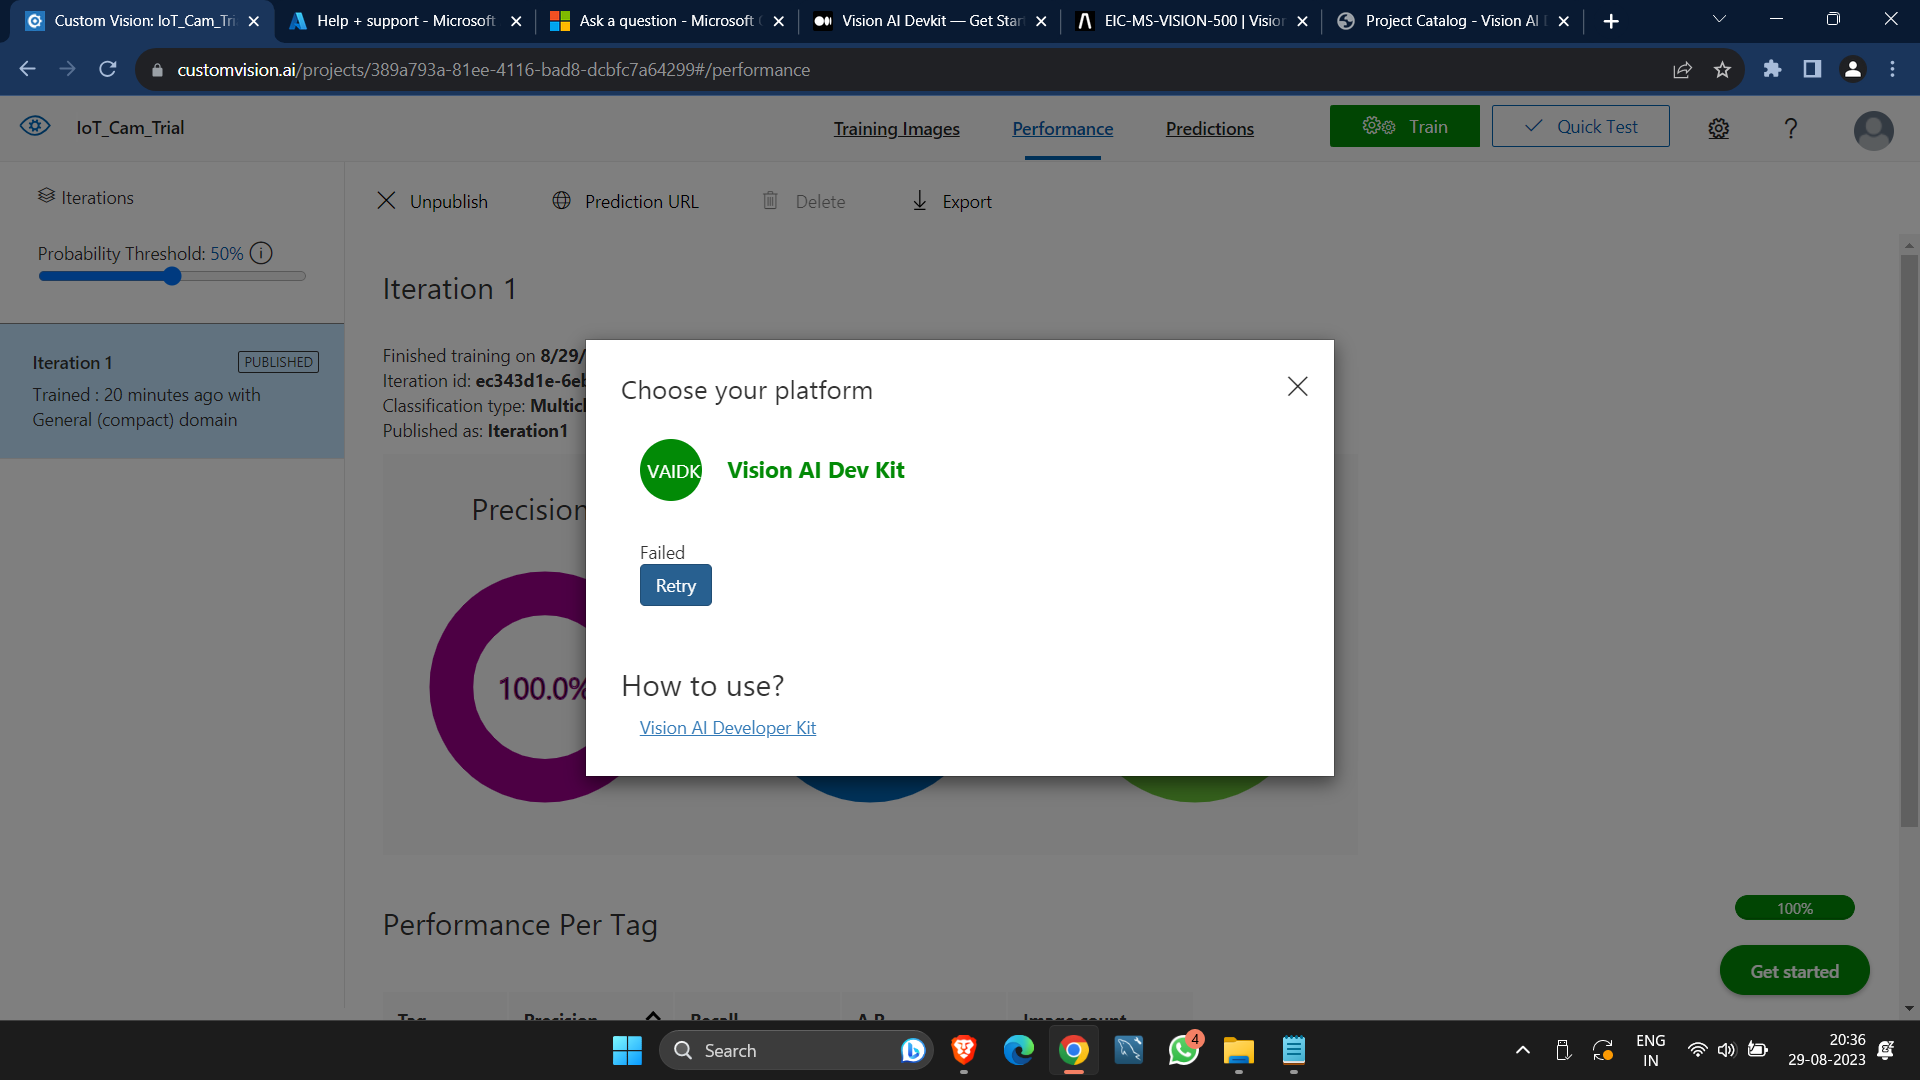This screenshot has width=1920, height=1080.
Task: Open the VAIDK platform icon
Action: [x=670, y=469]
